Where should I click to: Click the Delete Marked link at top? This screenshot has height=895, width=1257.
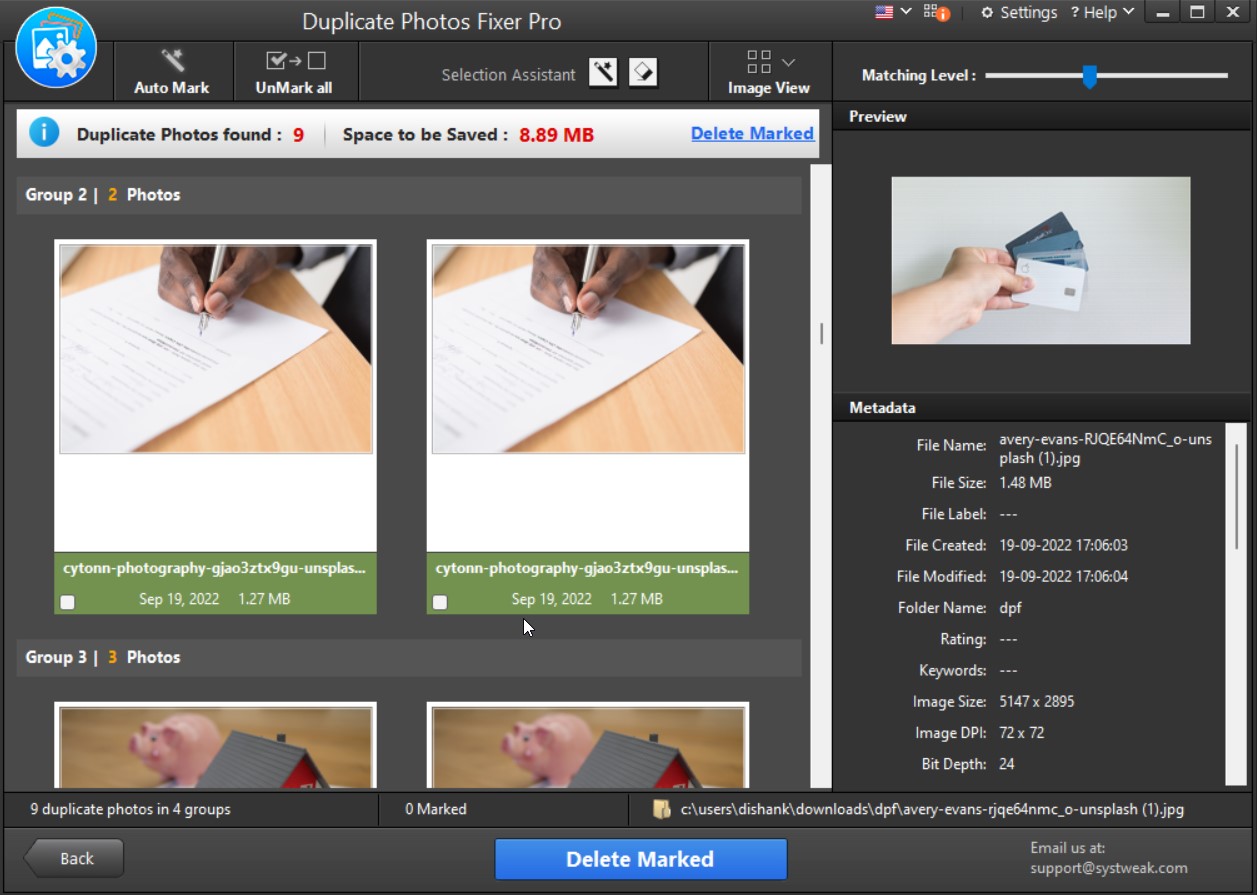(752, 133)
